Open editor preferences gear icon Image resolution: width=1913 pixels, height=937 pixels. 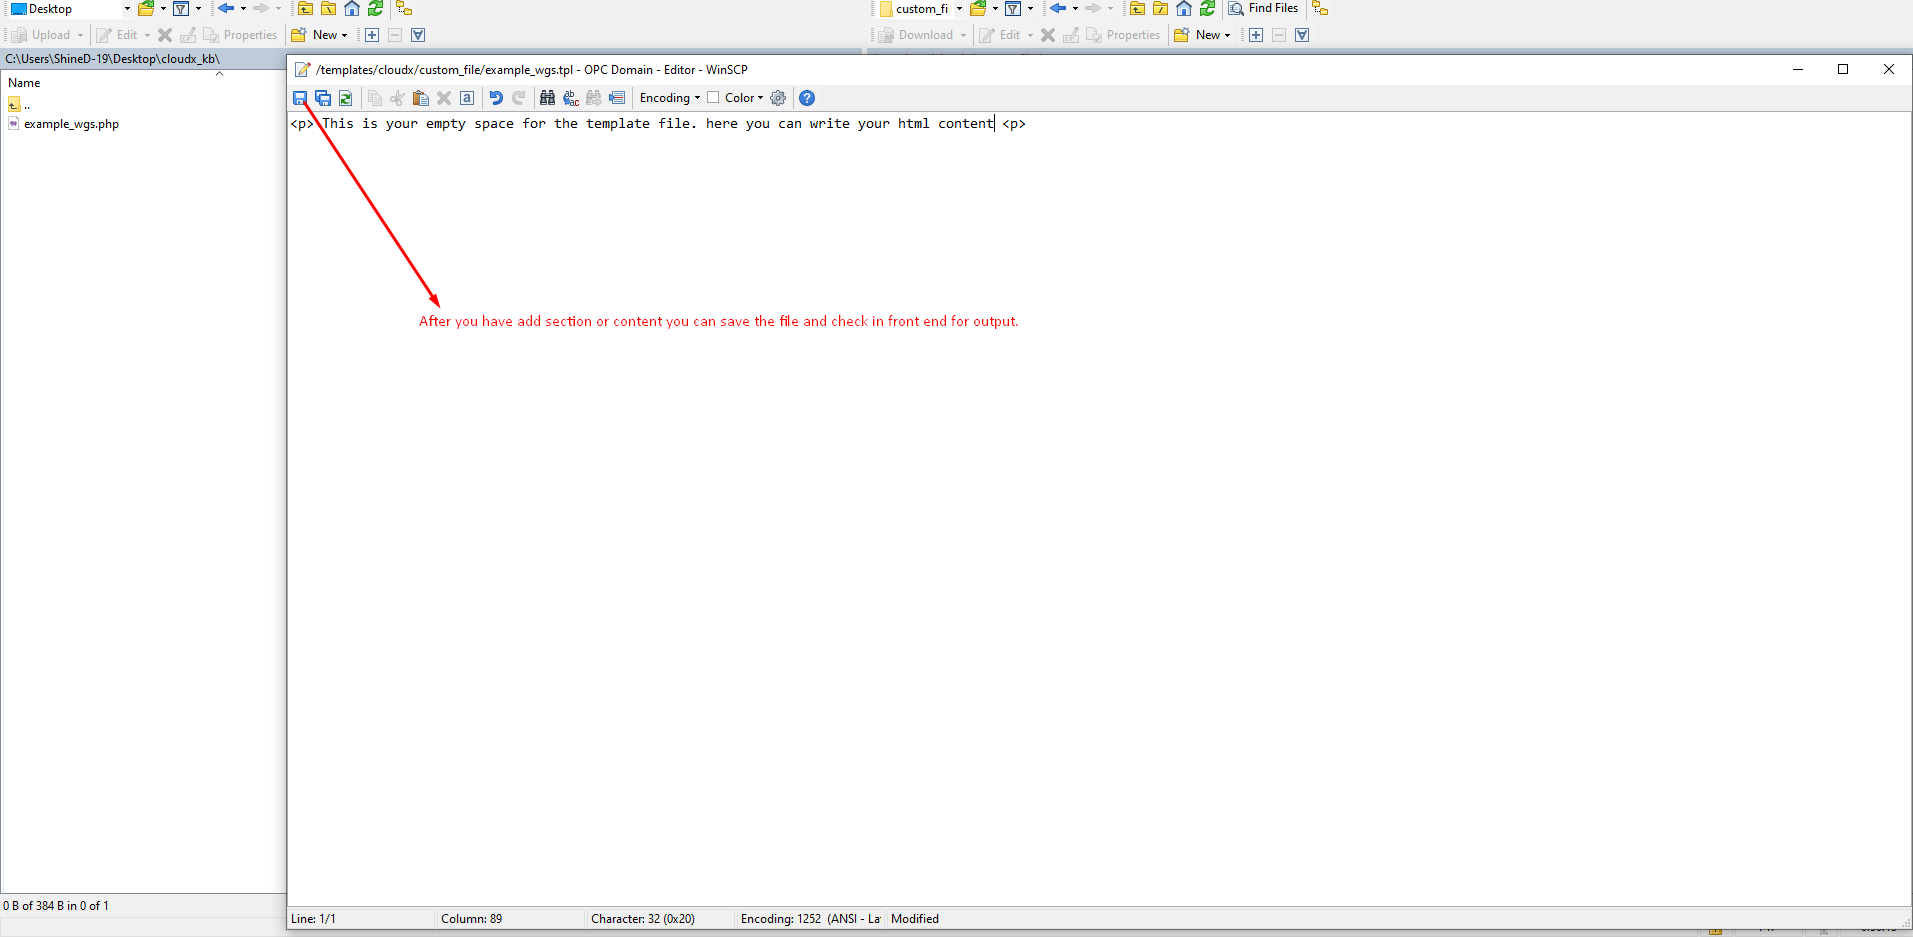point(778,98)
